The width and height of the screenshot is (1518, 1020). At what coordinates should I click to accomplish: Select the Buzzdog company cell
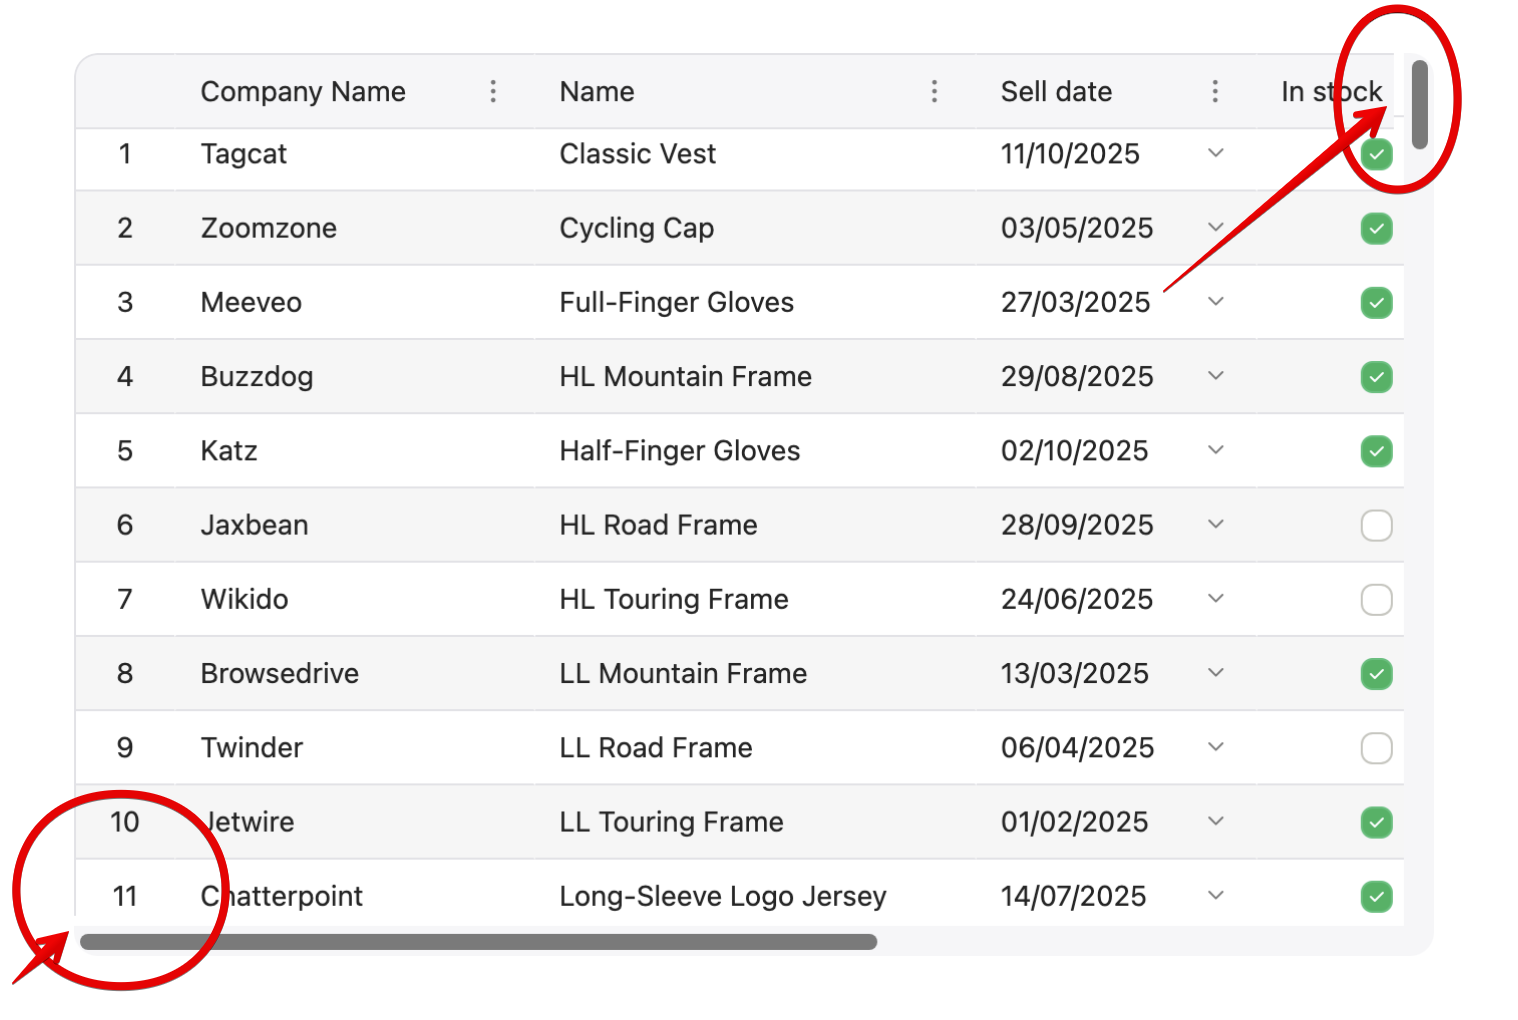tap(355, 376)
